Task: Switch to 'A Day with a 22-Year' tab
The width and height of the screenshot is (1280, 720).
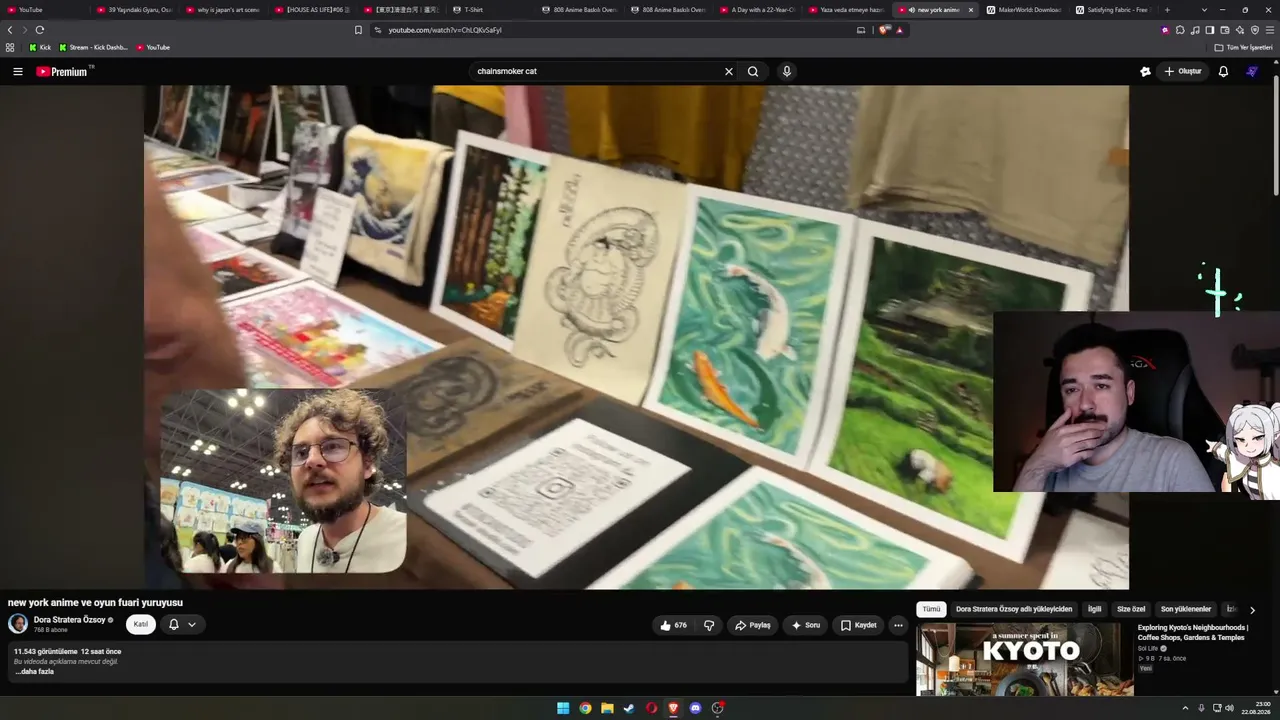Action: pos(757,10)
